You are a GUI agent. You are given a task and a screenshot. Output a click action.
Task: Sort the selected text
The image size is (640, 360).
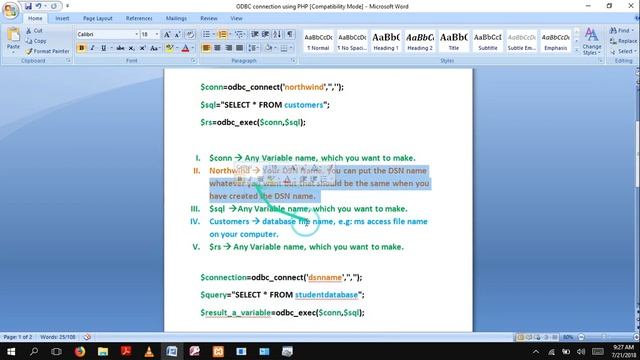click(x=277, y=35)
